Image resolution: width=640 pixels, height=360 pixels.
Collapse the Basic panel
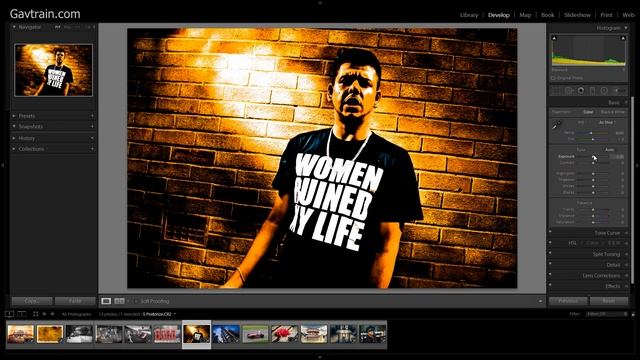pyautogui.click(x=626, y=102)
